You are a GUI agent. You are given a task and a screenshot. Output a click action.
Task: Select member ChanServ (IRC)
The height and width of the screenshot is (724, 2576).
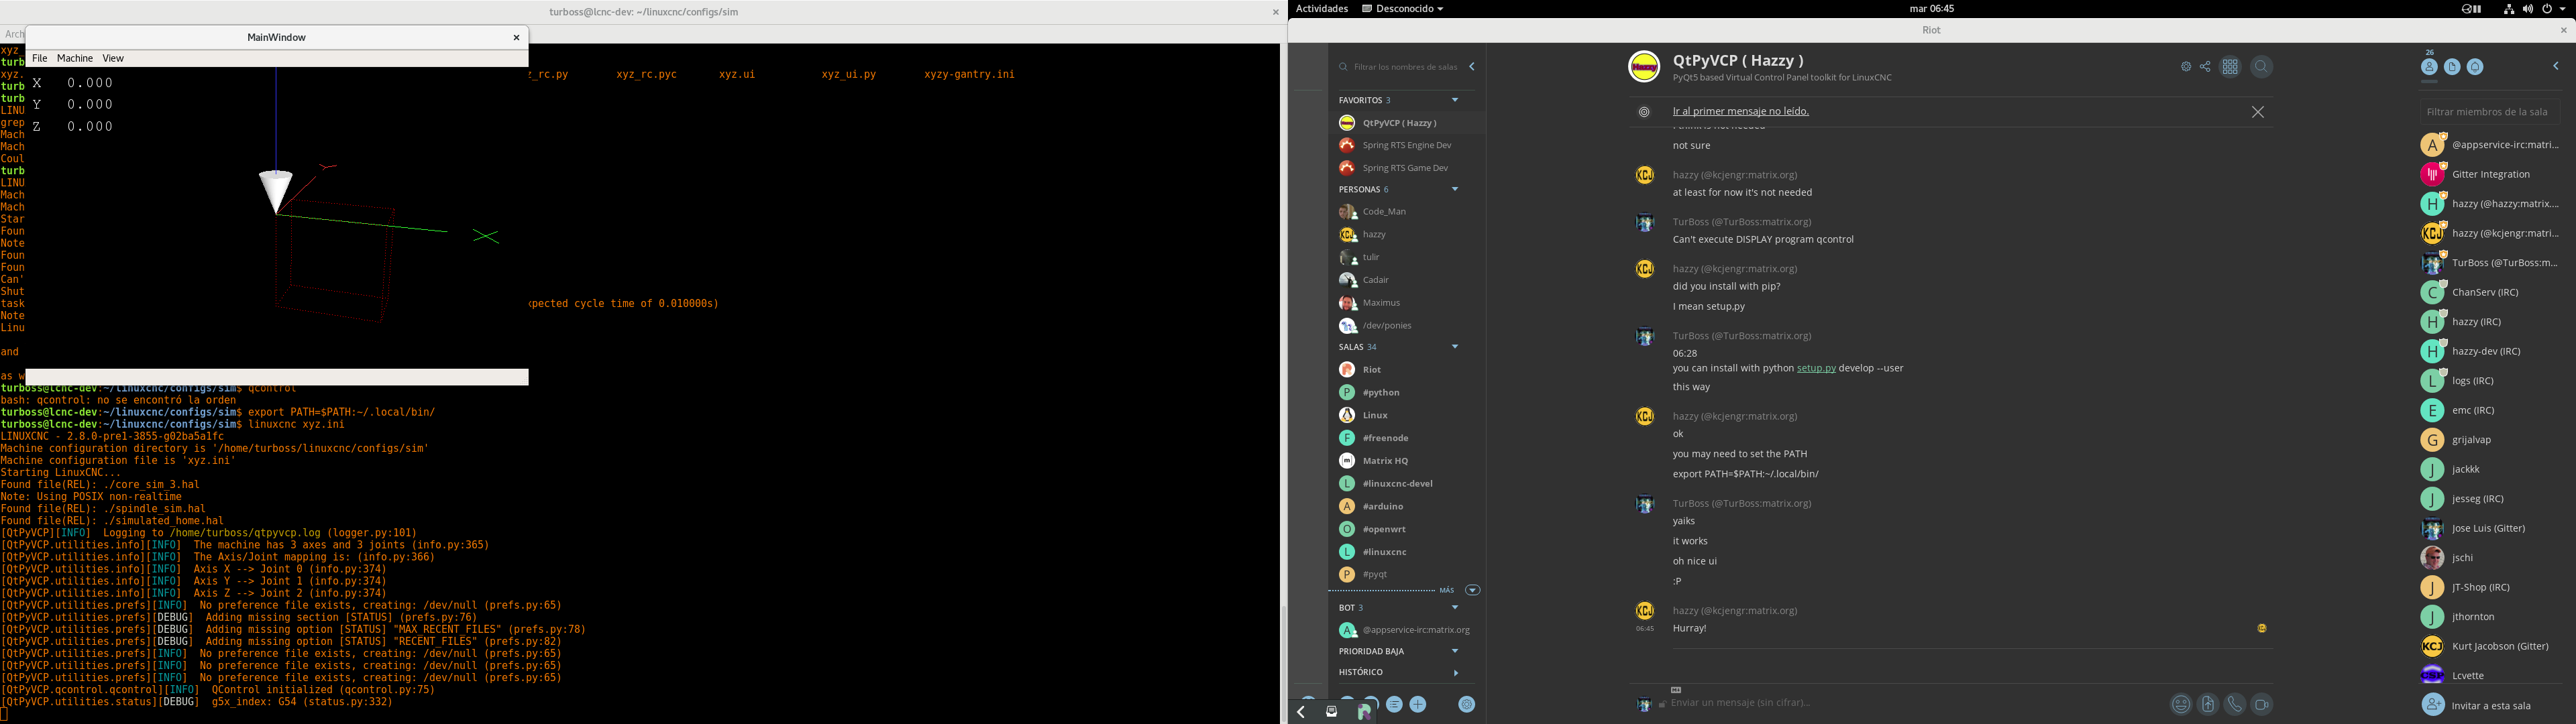(2489, 292)
